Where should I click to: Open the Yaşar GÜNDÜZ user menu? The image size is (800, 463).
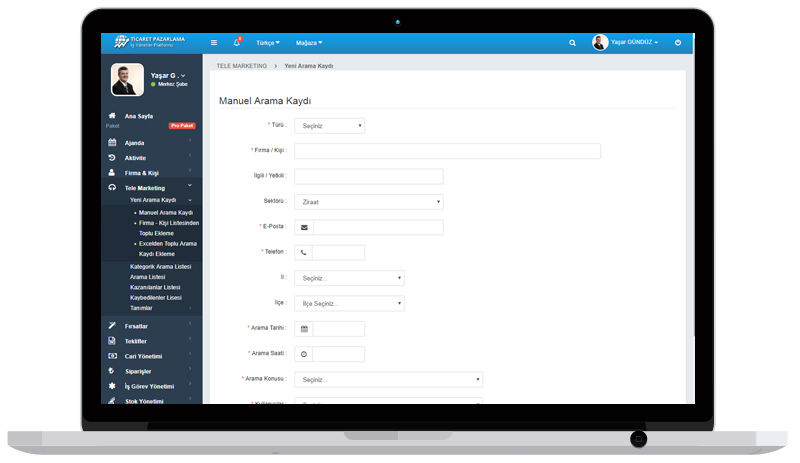pyautogui.click(x=634, y=42)
